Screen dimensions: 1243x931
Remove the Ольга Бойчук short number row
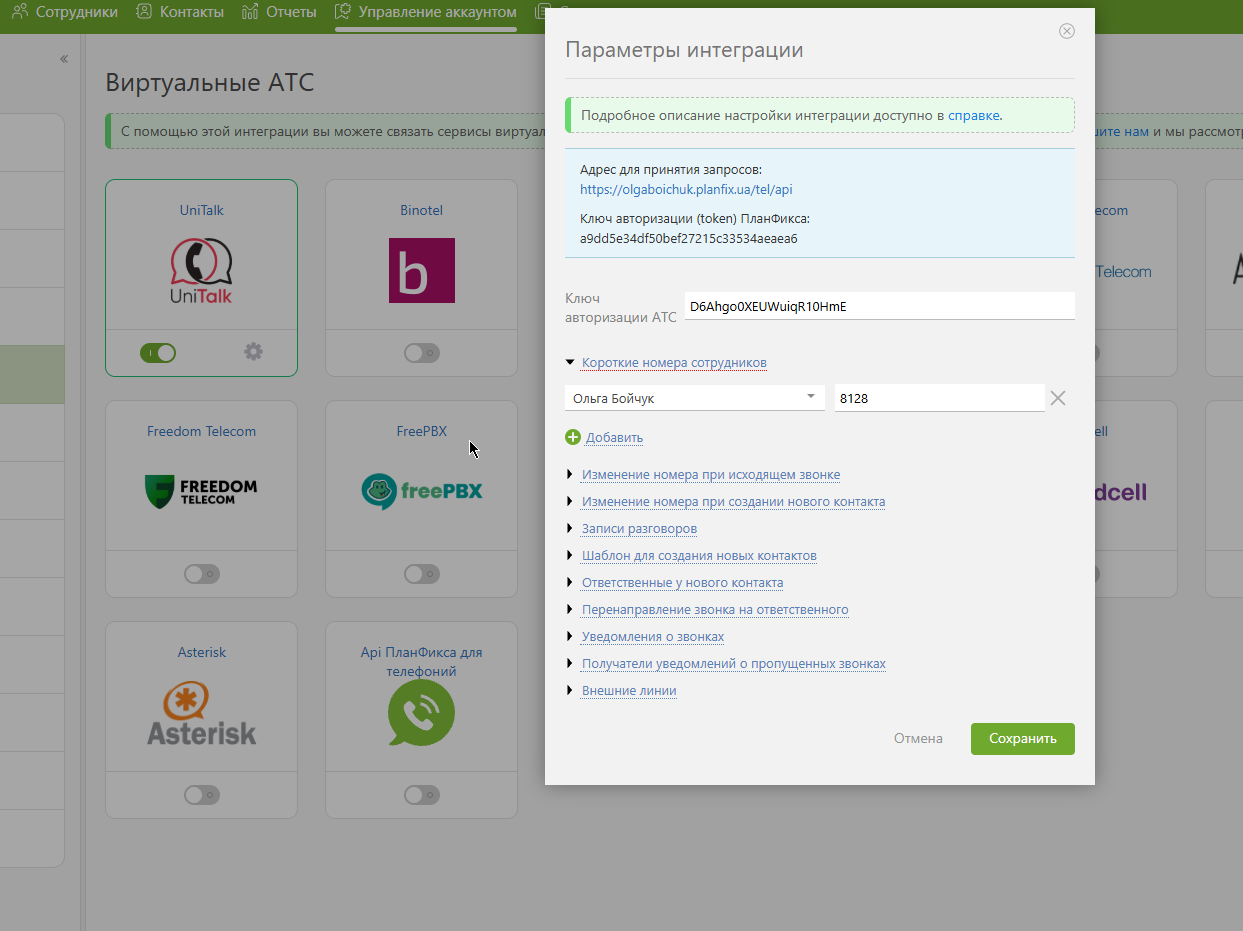[x=1058, y=398]
